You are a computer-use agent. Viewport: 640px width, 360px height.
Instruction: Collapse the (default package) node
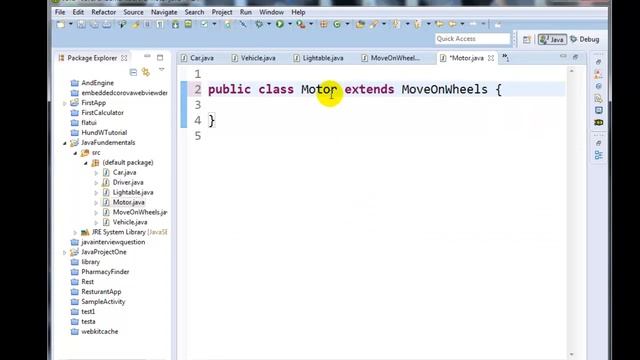(x=86, y=163)
